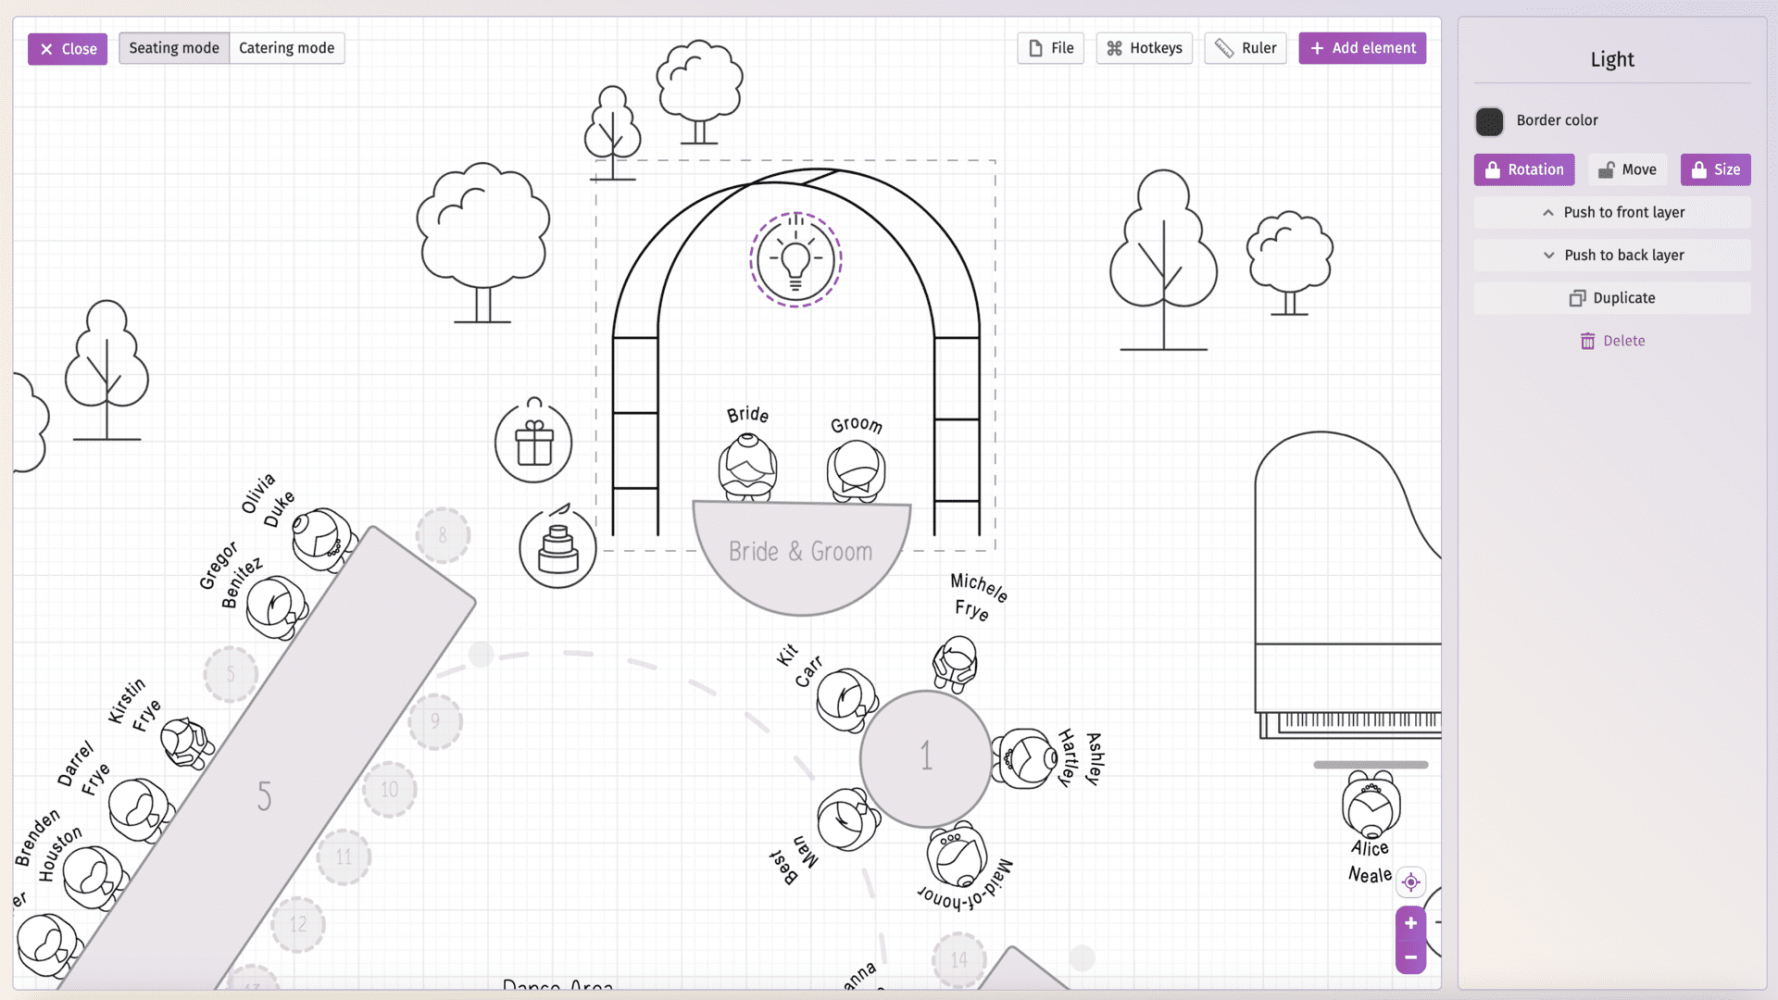Select the gift box element on canvas
This screenshot has height=1000, width=1778.
tap(533, 442)
